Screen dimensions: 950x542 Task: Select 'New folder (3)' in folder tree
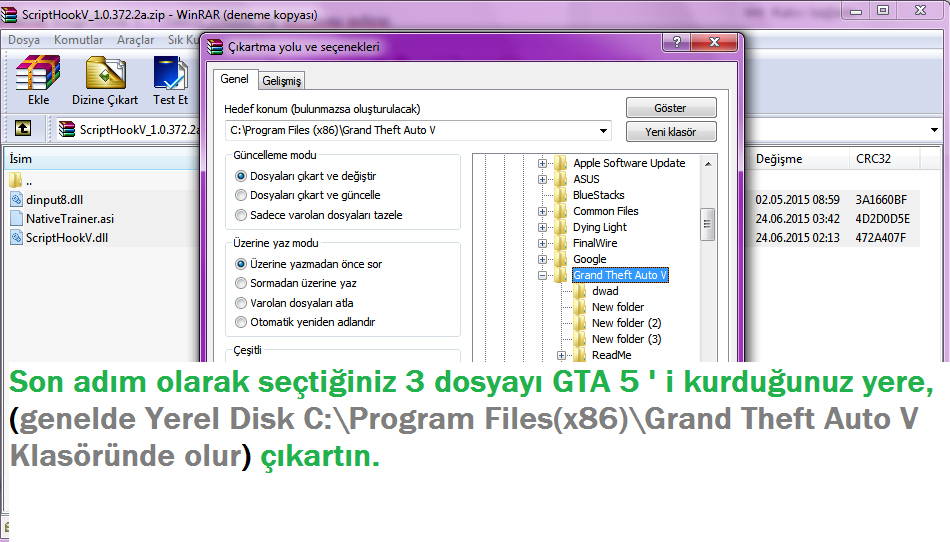pos(626,339)
